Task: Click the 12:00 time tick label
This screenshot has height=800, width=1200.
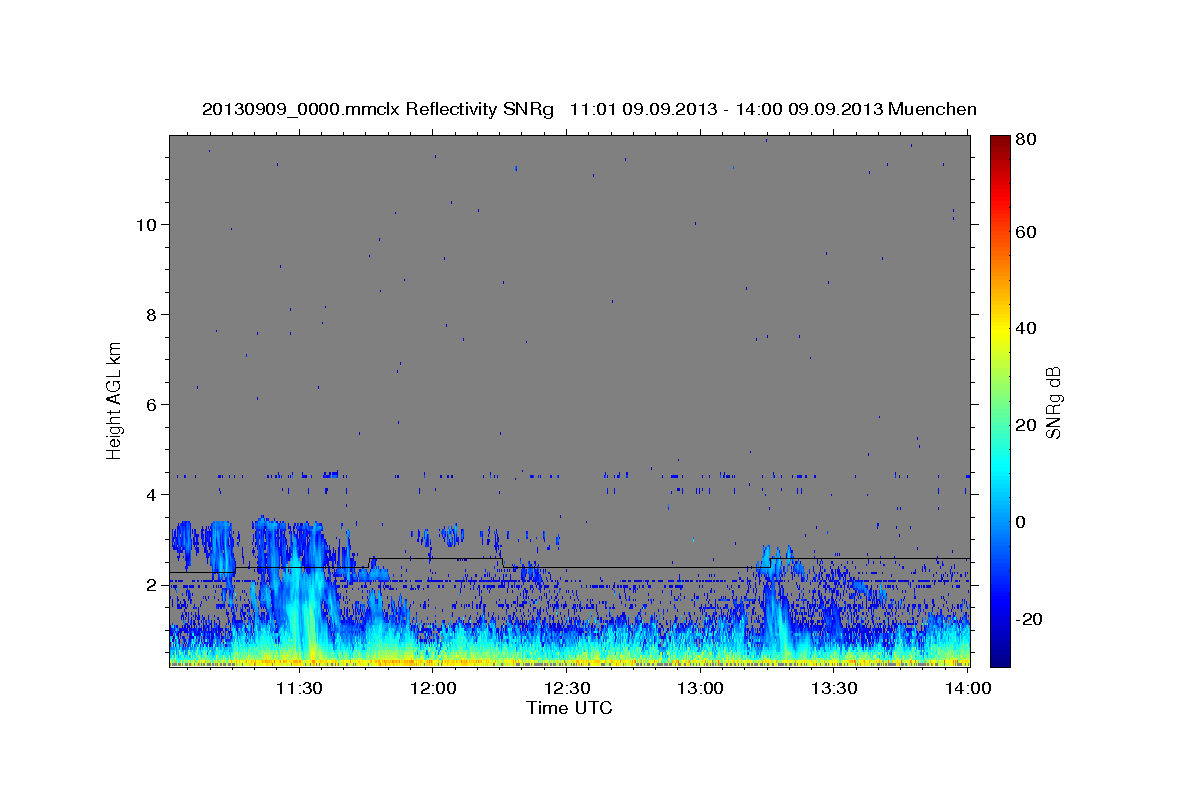Action: 433,688
